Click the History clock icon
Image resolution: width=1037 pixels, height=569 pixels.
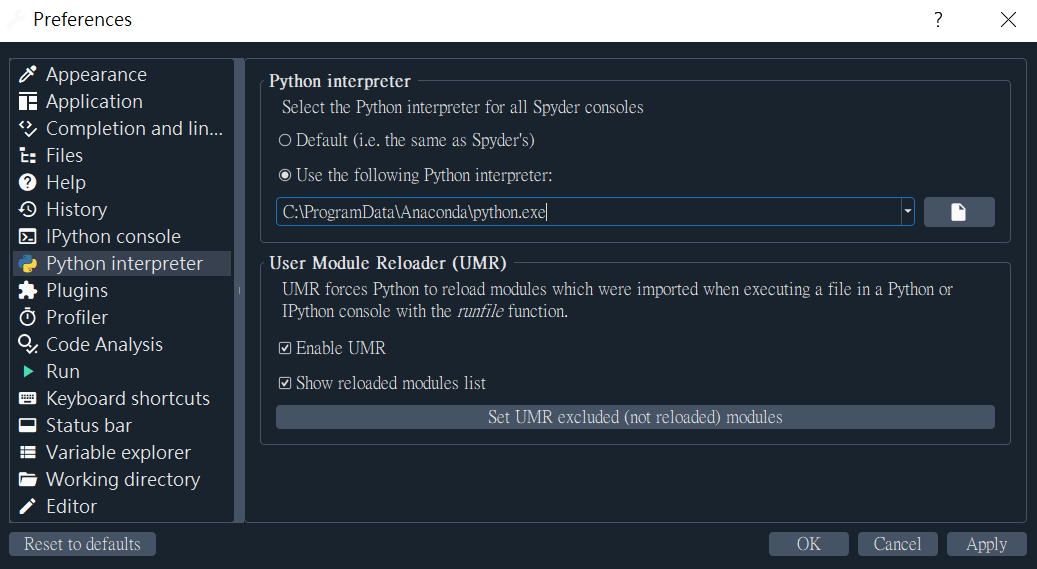[28, 210]
